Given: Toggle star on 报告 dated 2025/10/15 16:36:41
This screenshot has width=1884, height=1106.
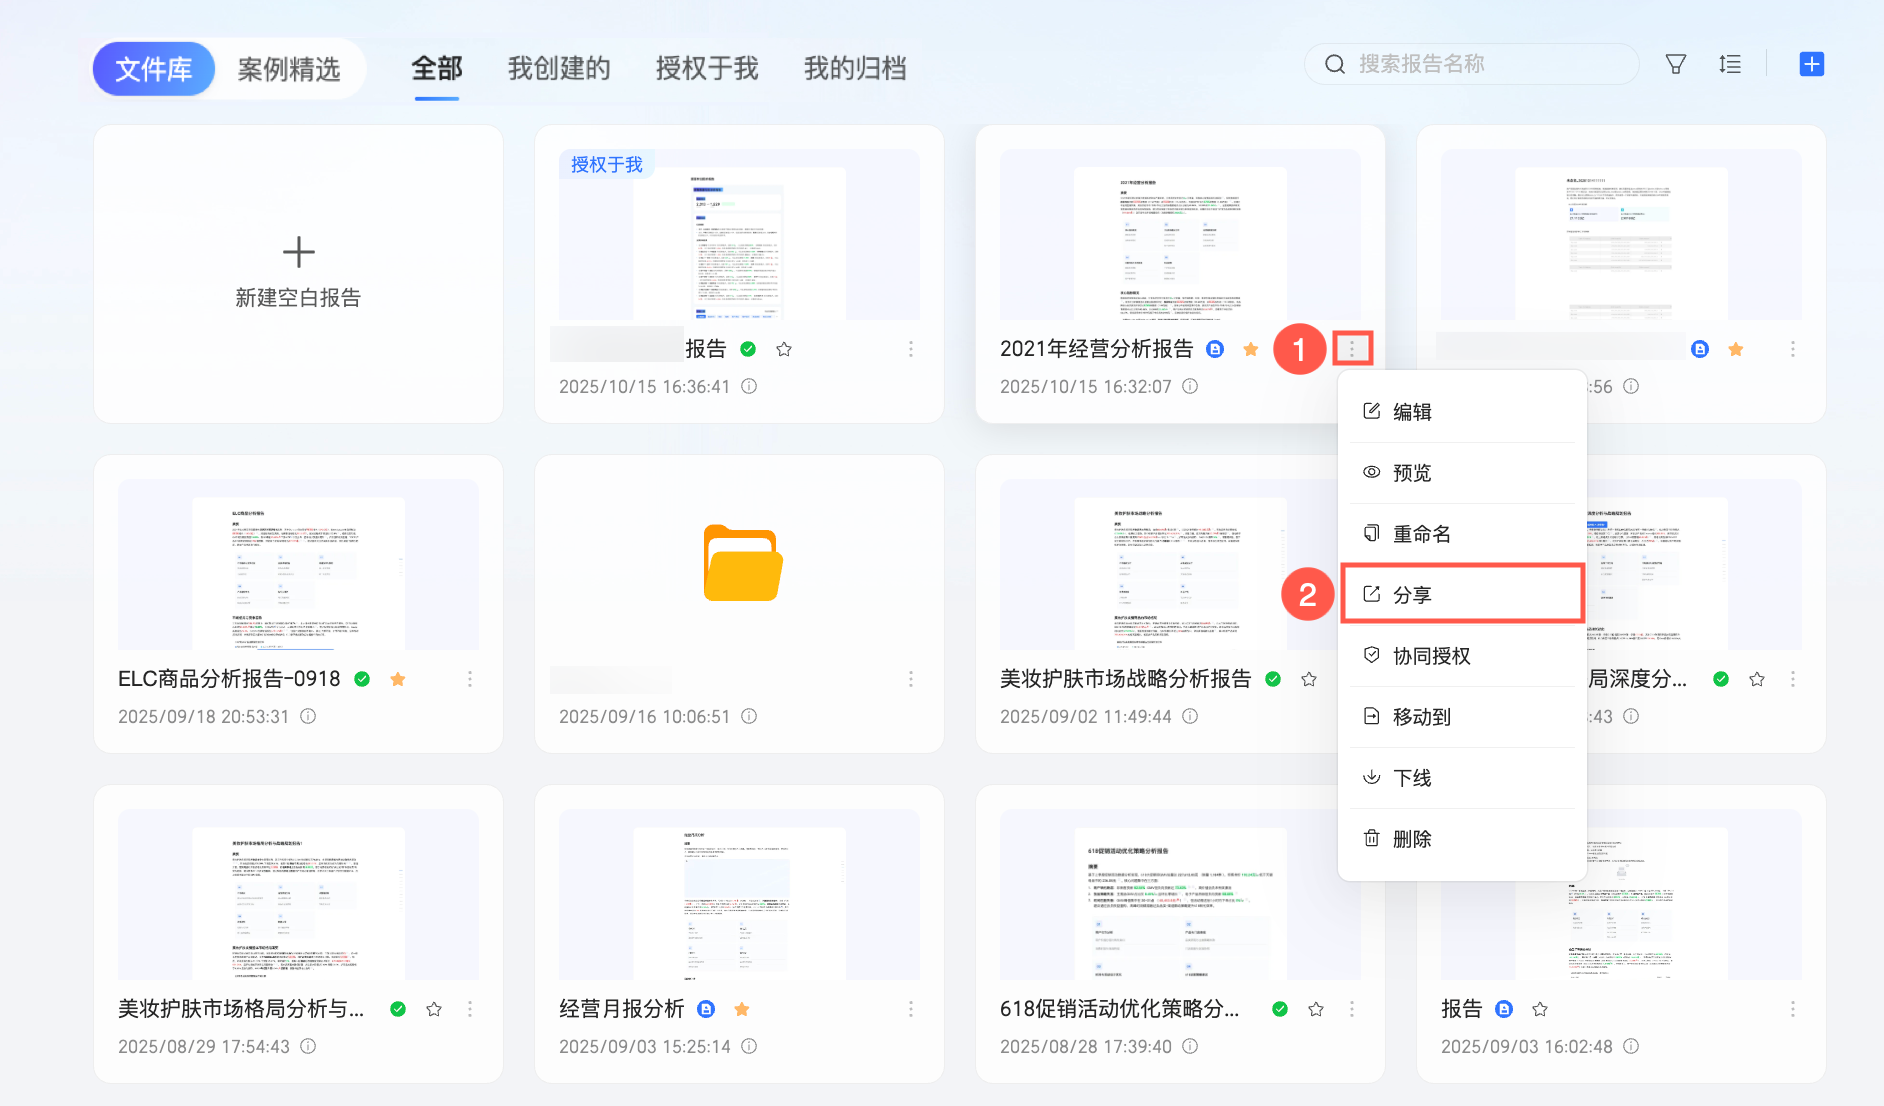Looking at the screenshot, I should coord(784,349).
